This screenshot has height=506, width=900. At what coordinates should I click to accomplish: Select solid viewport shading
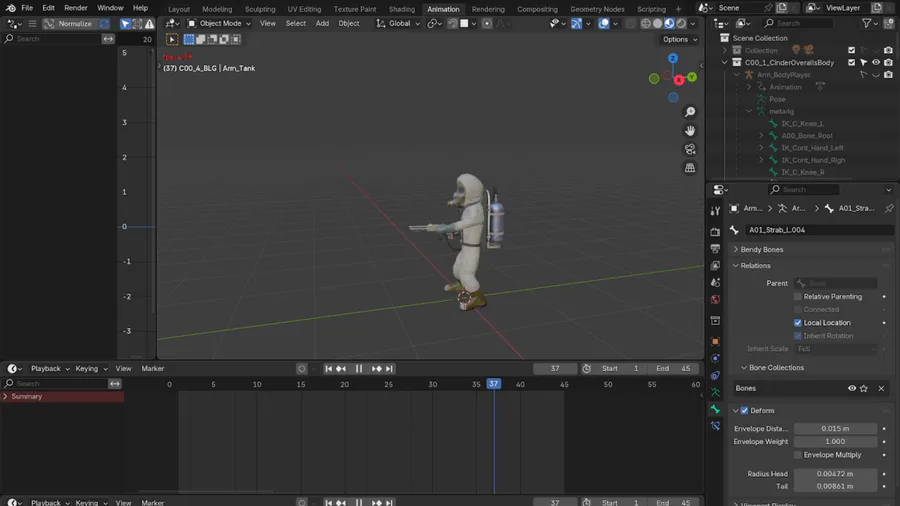[x=658, y=24]
